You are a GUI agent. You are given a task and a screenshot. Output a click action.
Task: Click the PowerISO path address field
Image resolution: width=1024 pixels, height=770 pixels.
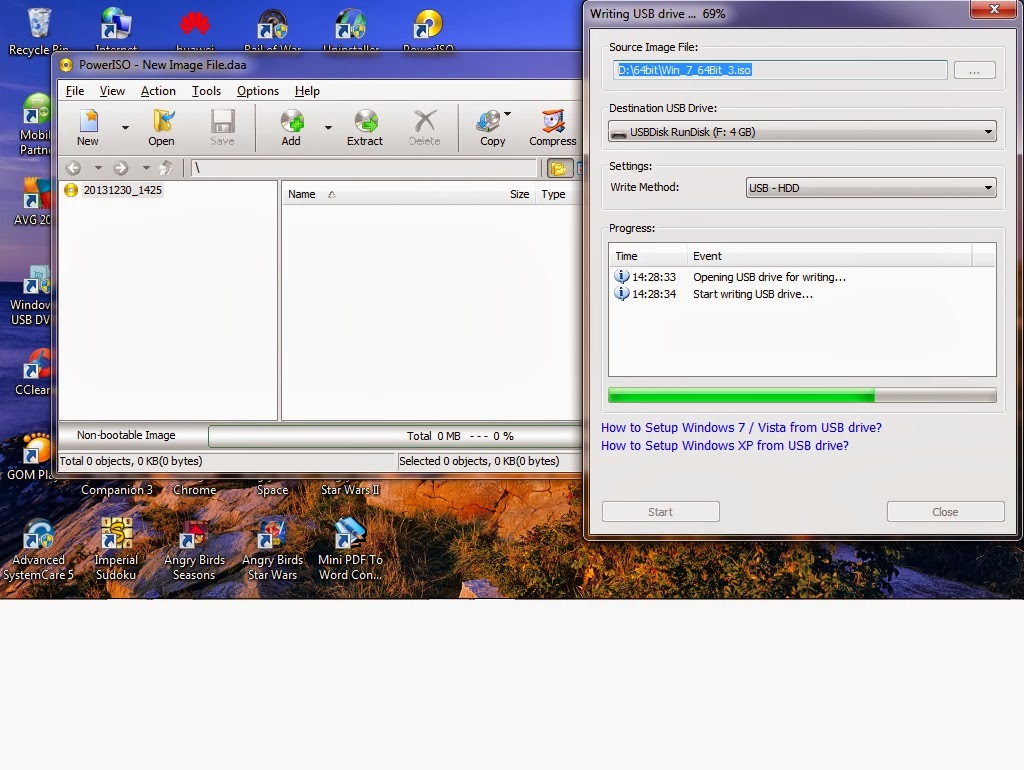point(364,168)
